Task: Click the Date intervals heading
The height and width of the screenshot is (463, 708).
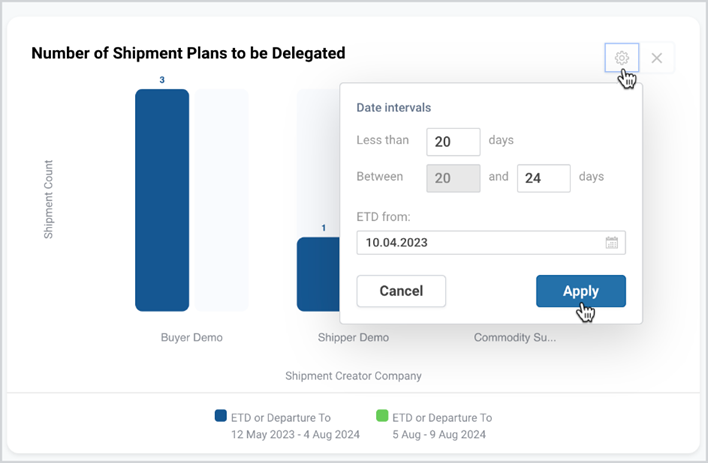Action: pos(394,108)
